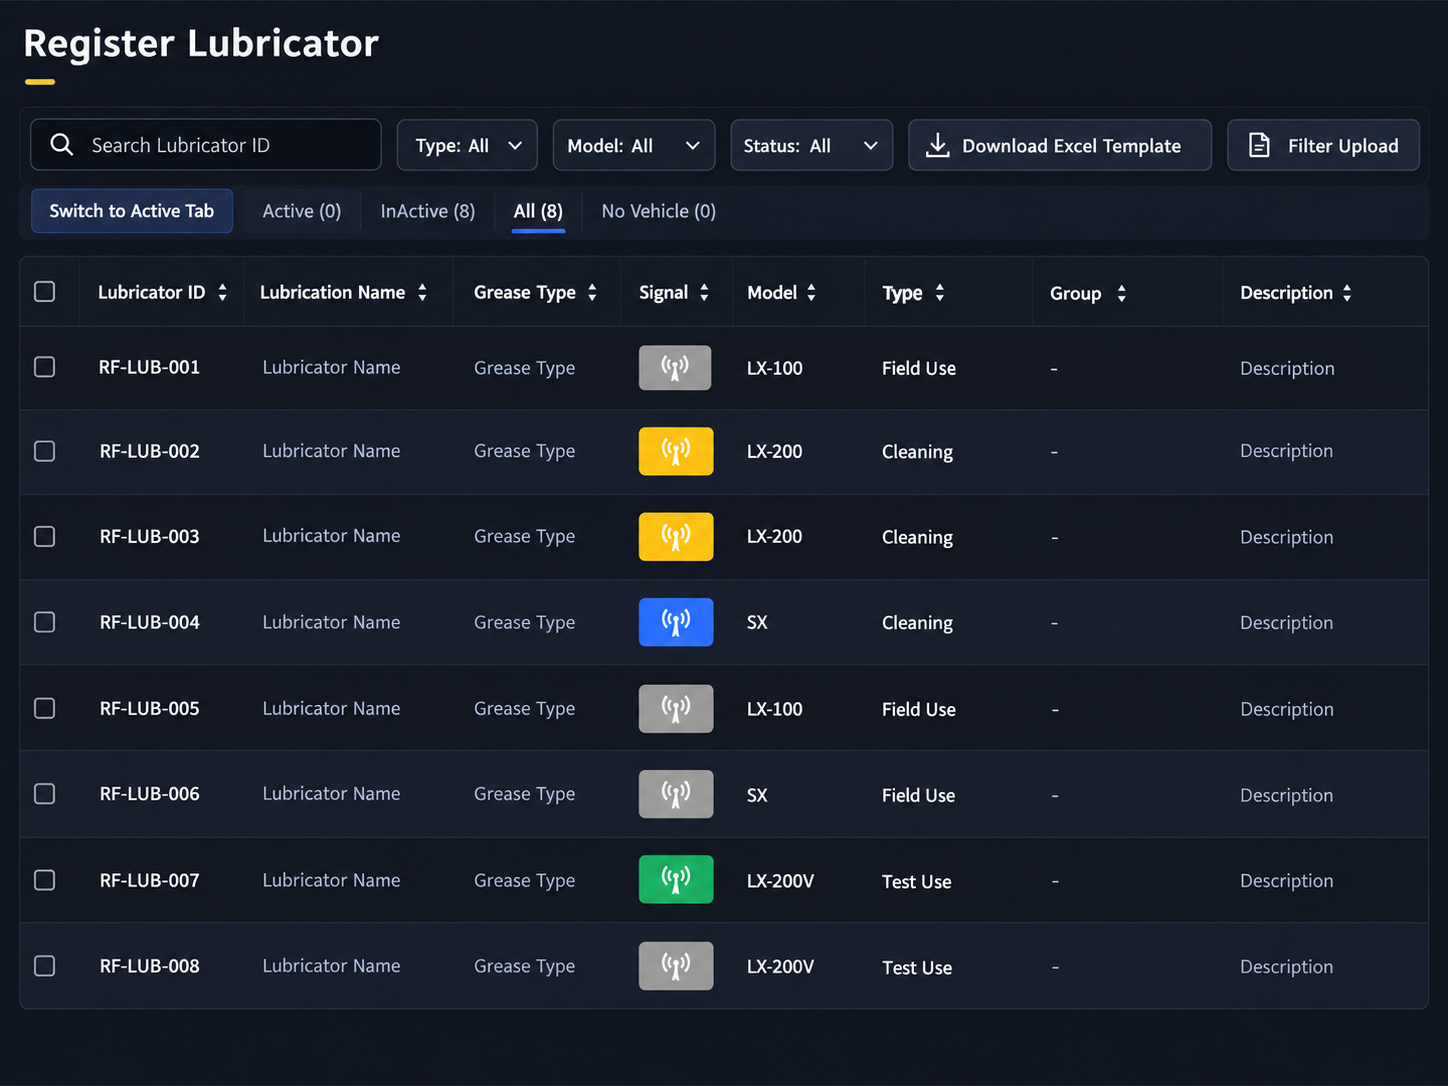Image resolution: width=1448 pixels, height=1086 pixels.
Task: Check the RF-LUB-003 row checkbox
Action: tap(45, 537)
